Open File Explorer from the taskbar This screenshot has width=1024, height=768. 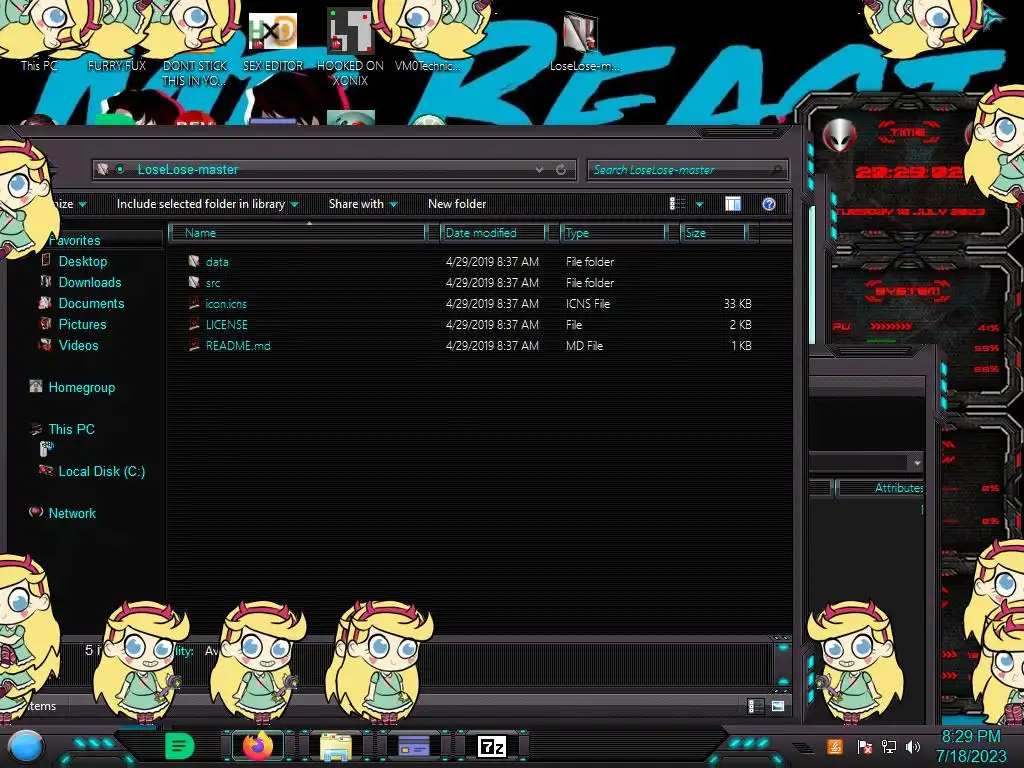(x=336, y=747)
